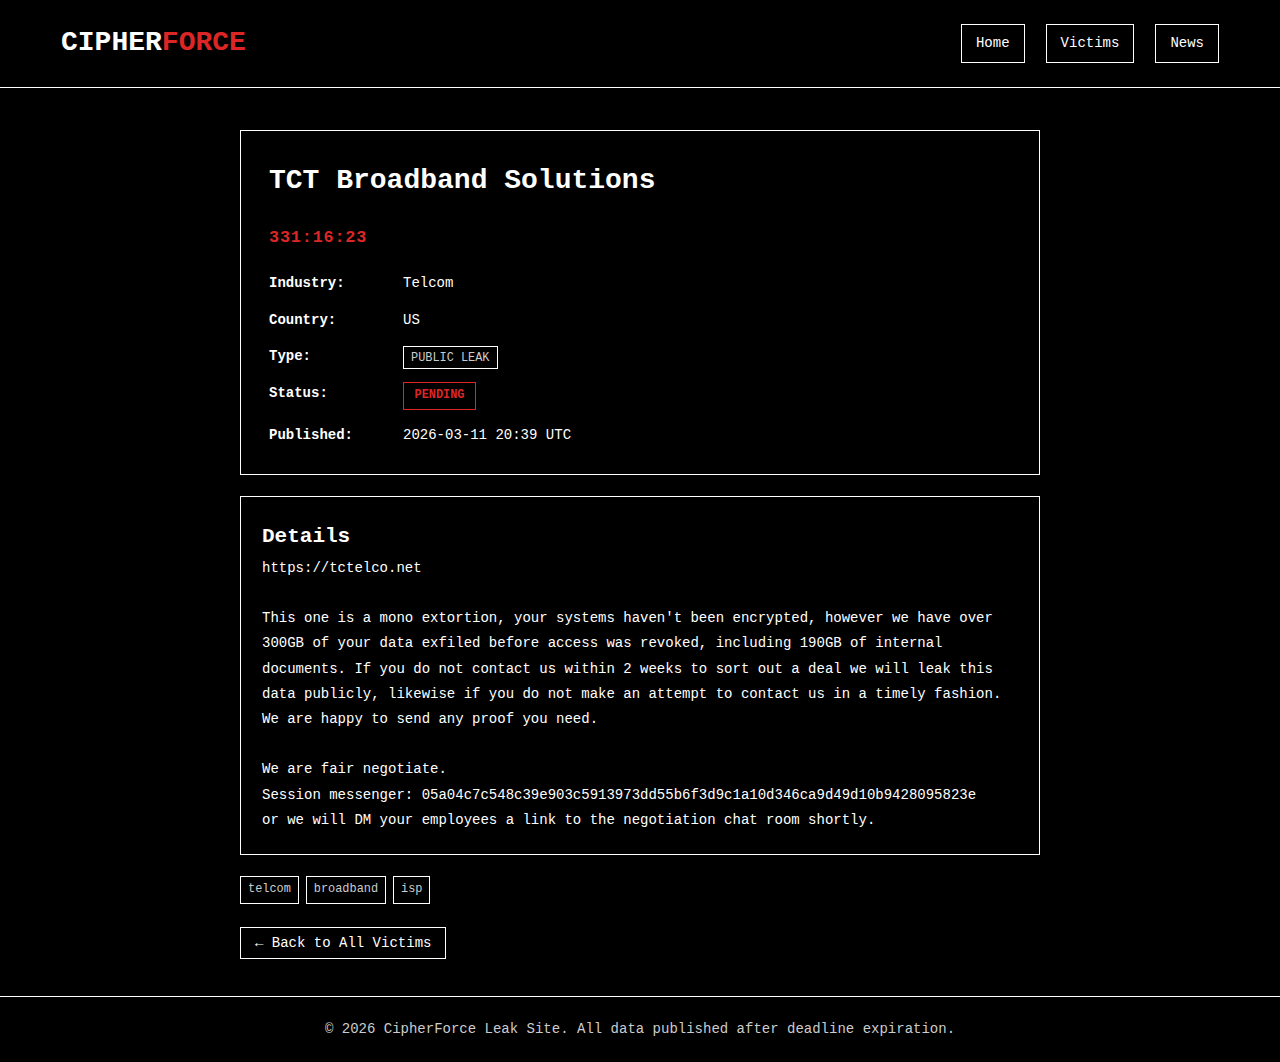Click the footer copyright text
Viewport: 1280px width, 1062px height.
(x=639, y=1029)
